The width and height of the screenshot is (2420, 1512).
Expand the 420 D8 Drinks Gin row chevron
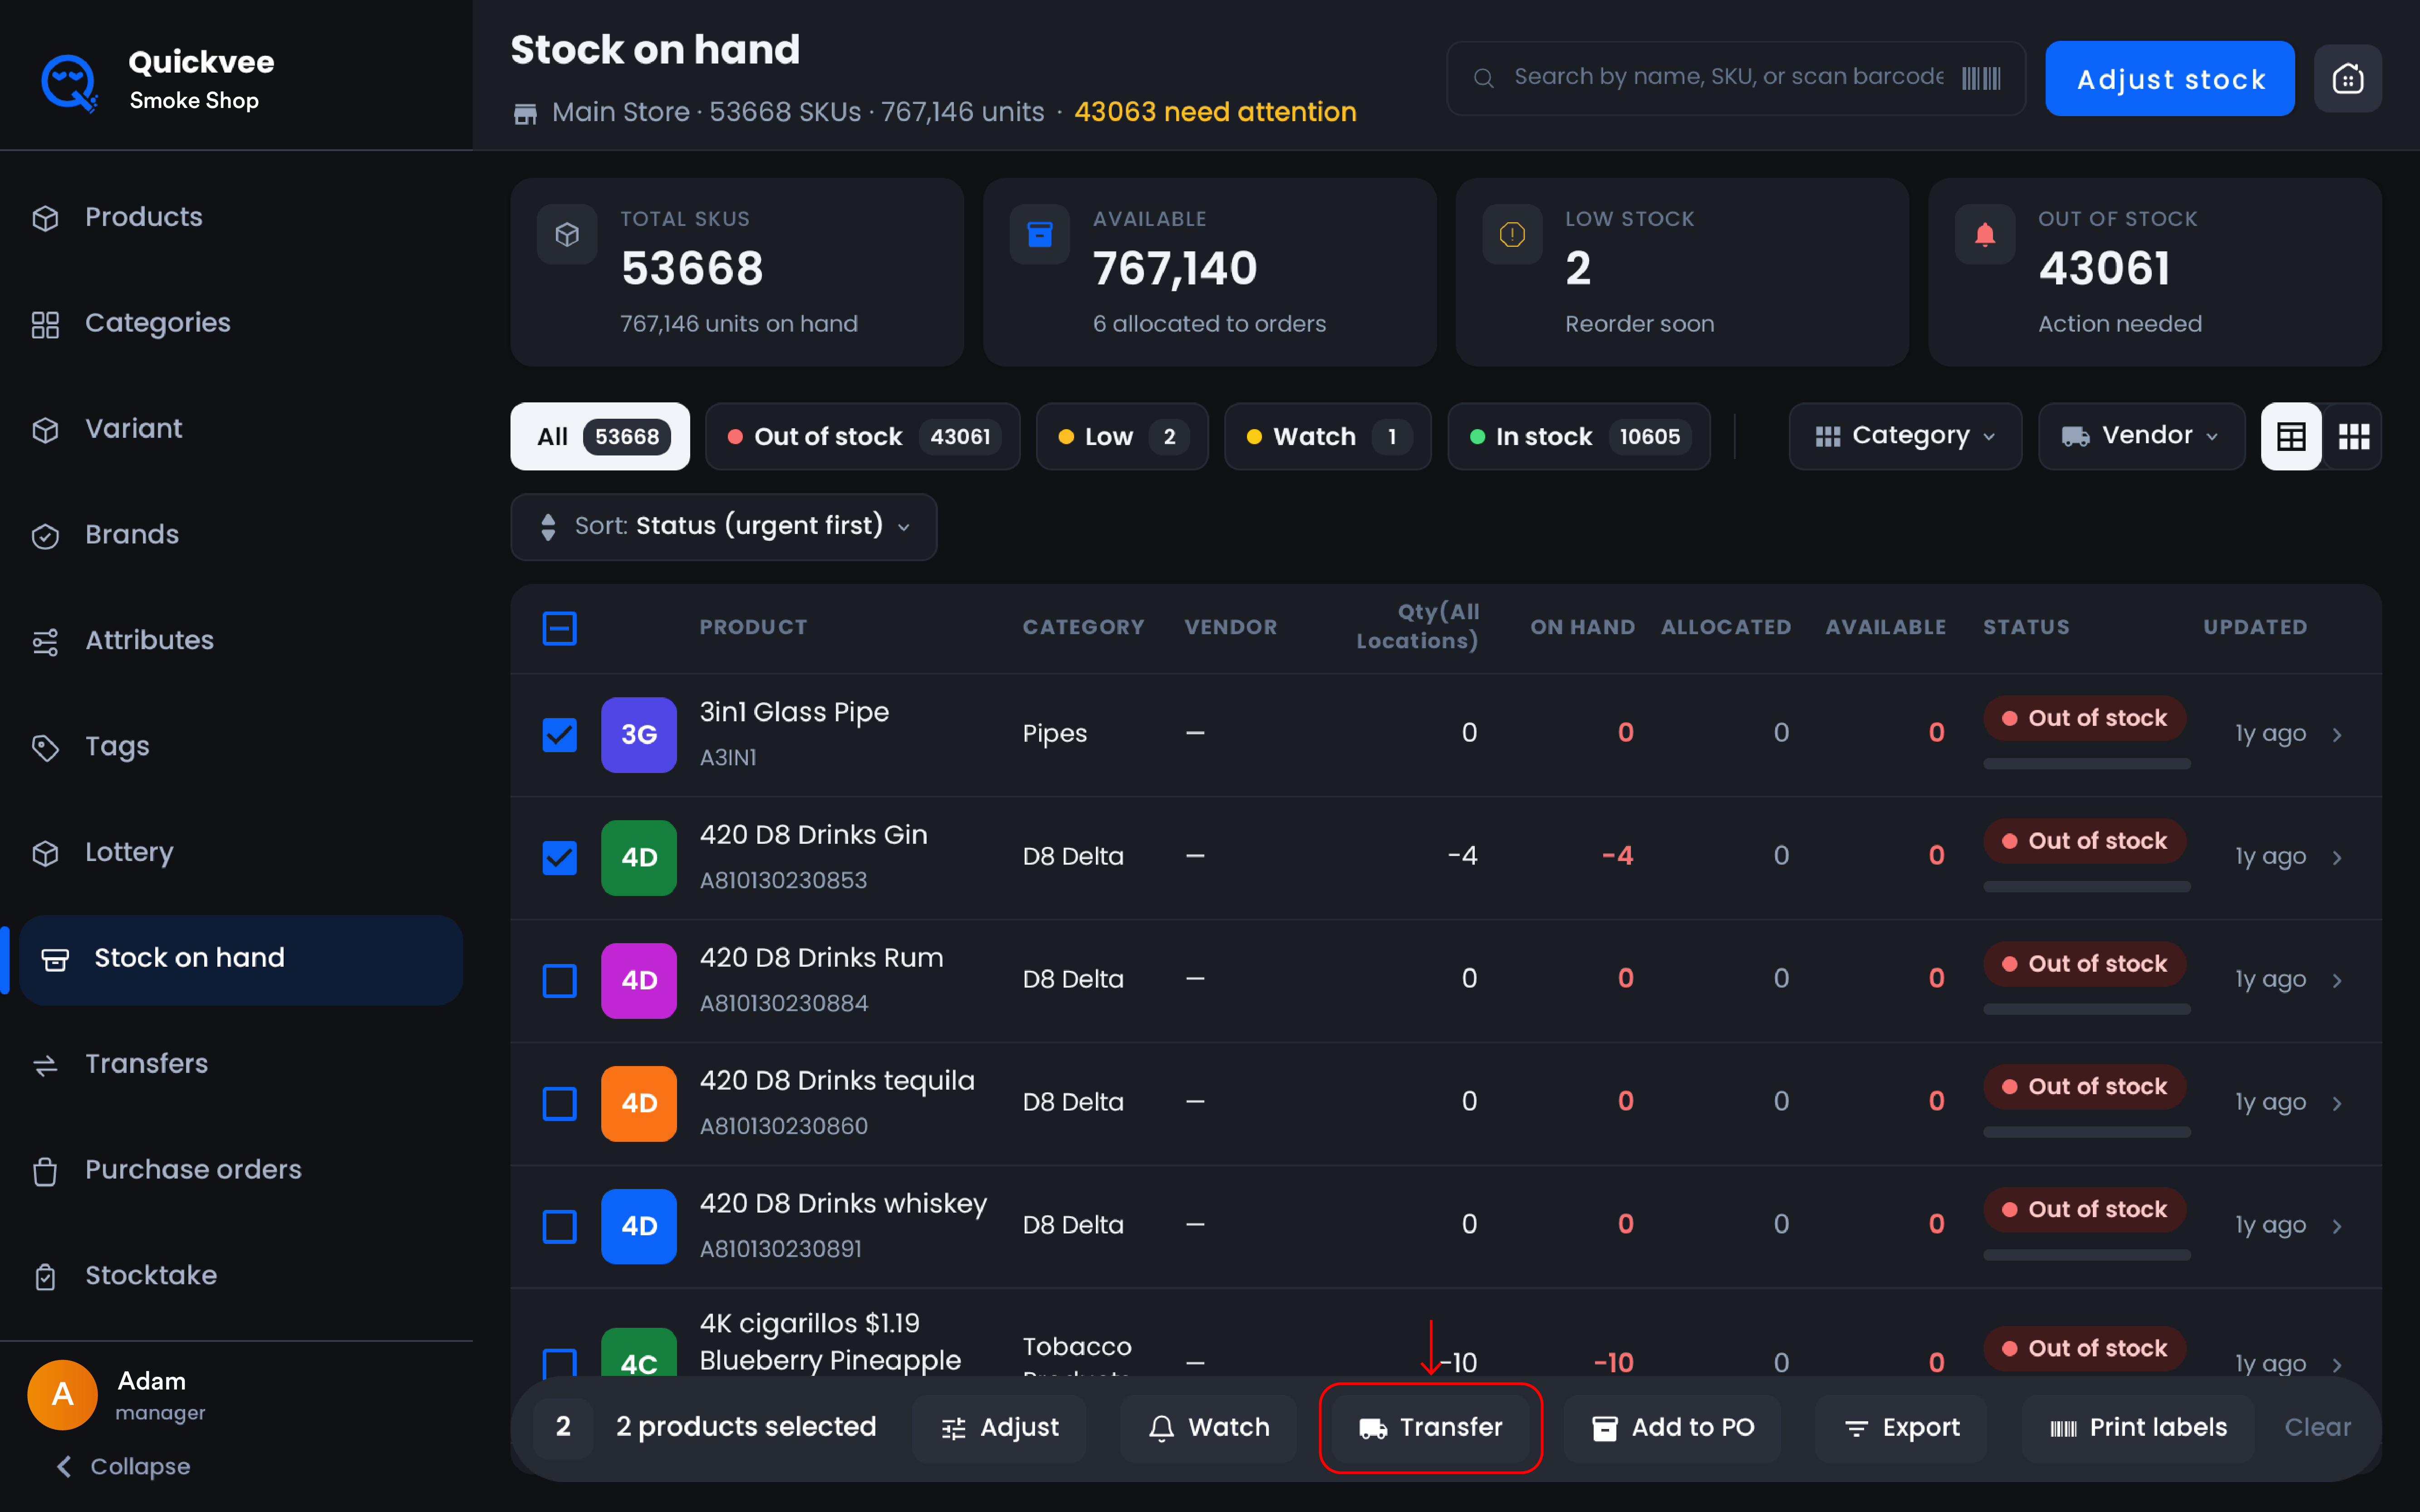point(2337,858)
